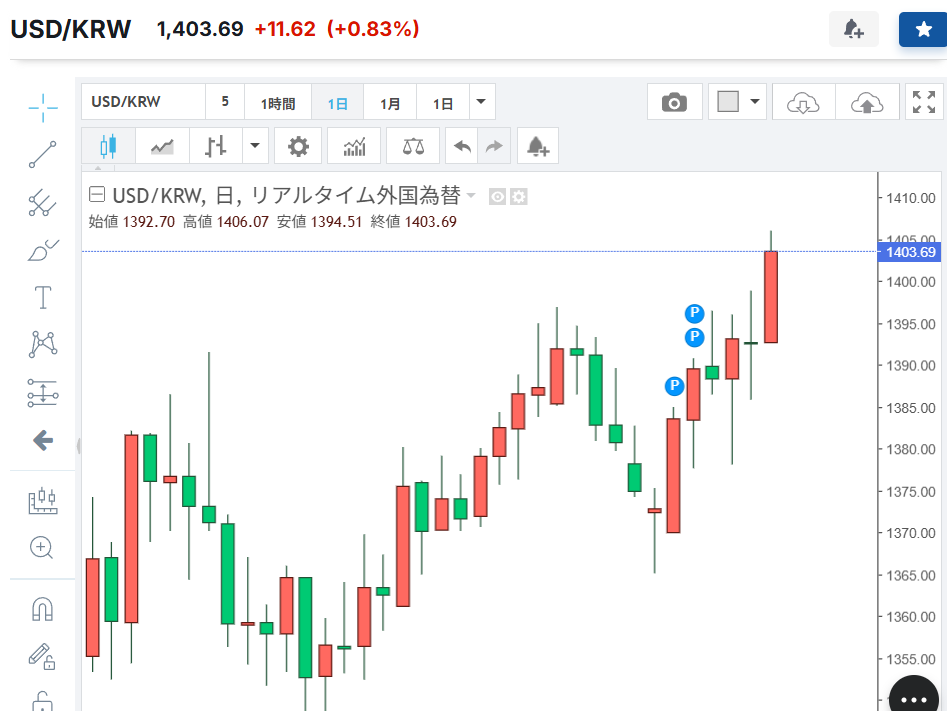Click the left panel collapse handle
This screenshot has width=947, height=711.
79,446
